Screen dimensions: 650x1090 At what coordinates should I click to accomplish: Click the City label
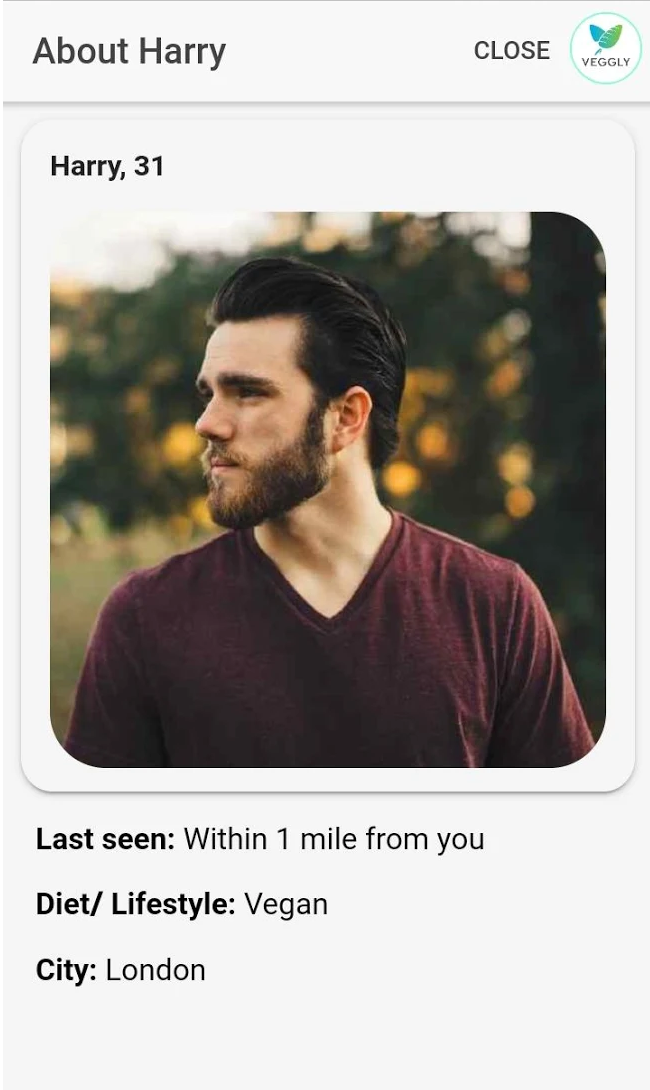coord(66,970)
